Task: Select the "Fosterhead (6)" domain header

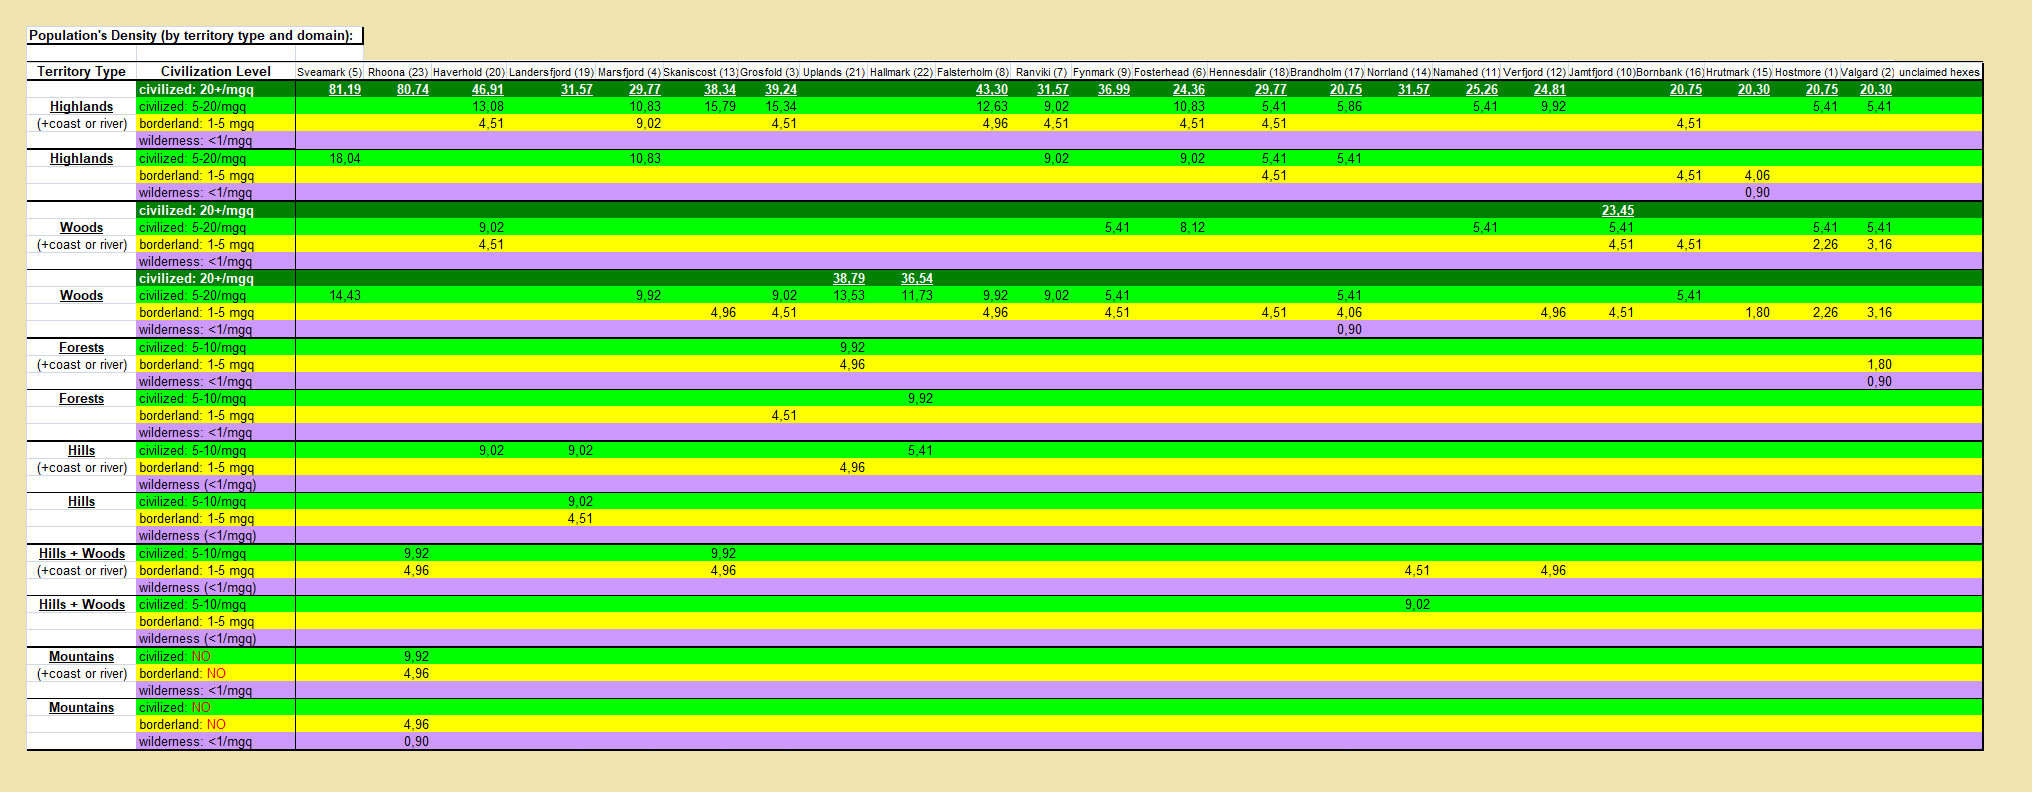Action: 1169,72
